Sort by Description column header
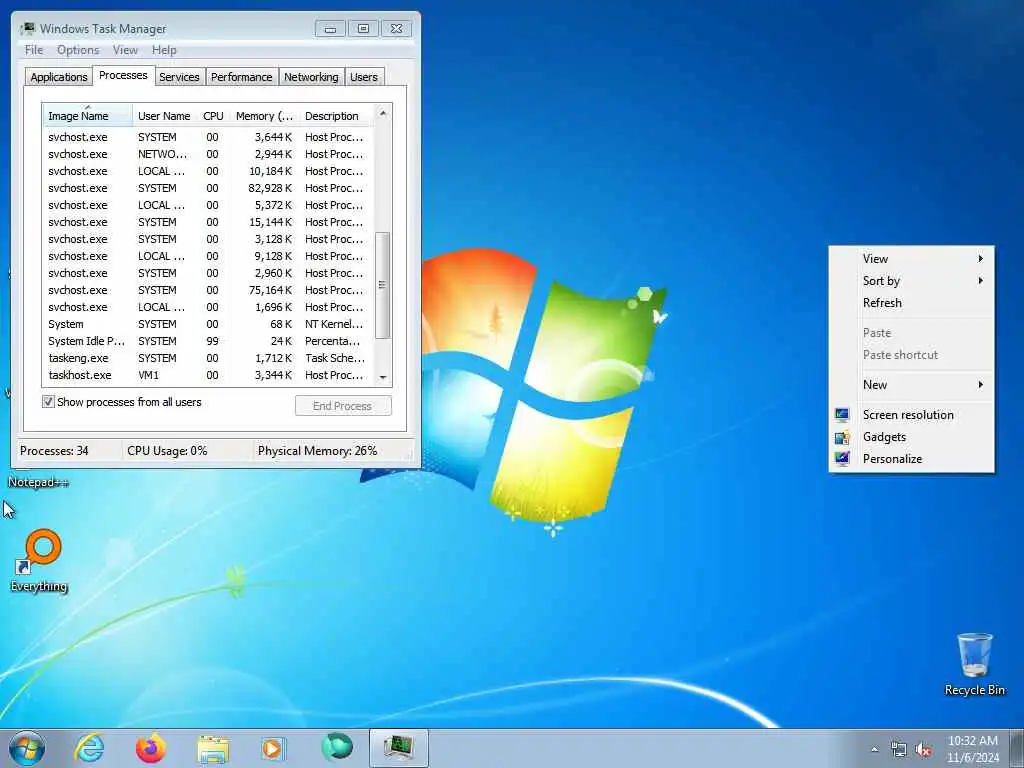 pyautogui.click(x=336, y=116)
